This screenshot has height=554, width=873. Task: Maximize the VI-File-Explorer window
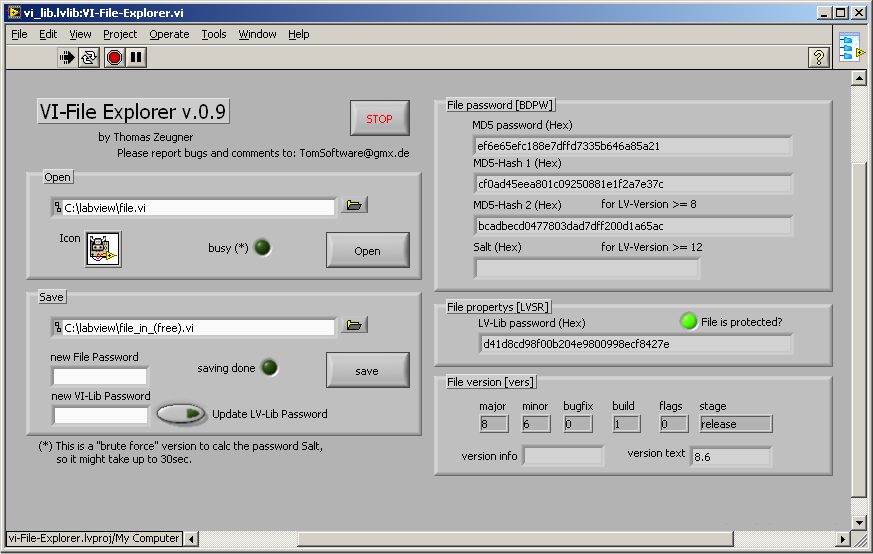pyautogui.click(x=841, y=12)
